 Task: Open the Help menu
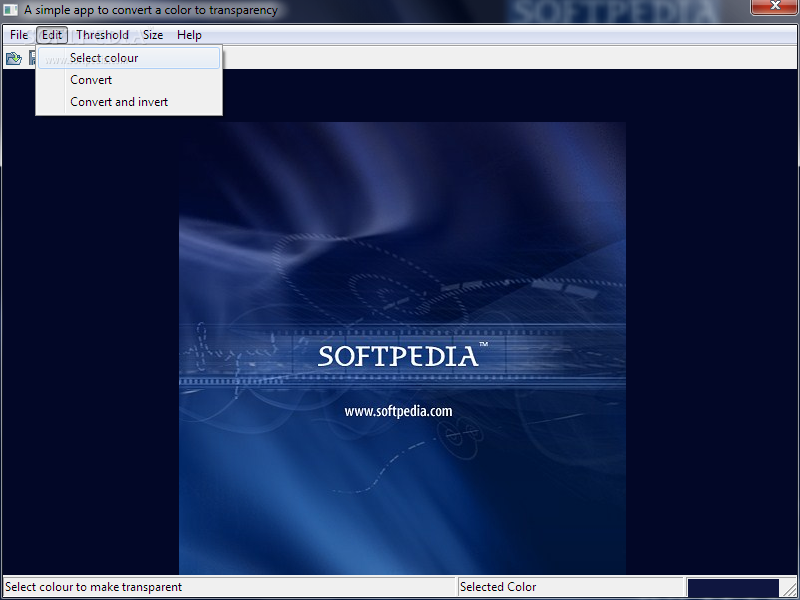pos(189,35)
